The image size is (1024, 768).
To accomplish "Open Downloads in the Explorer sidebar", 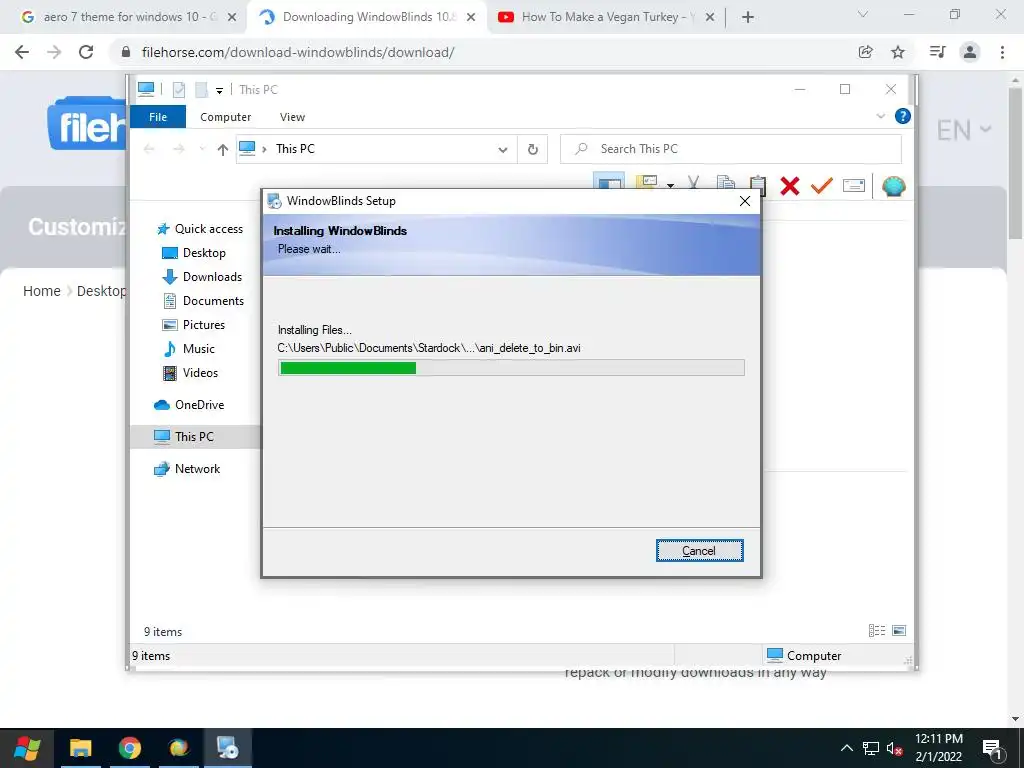I will 202,277.
